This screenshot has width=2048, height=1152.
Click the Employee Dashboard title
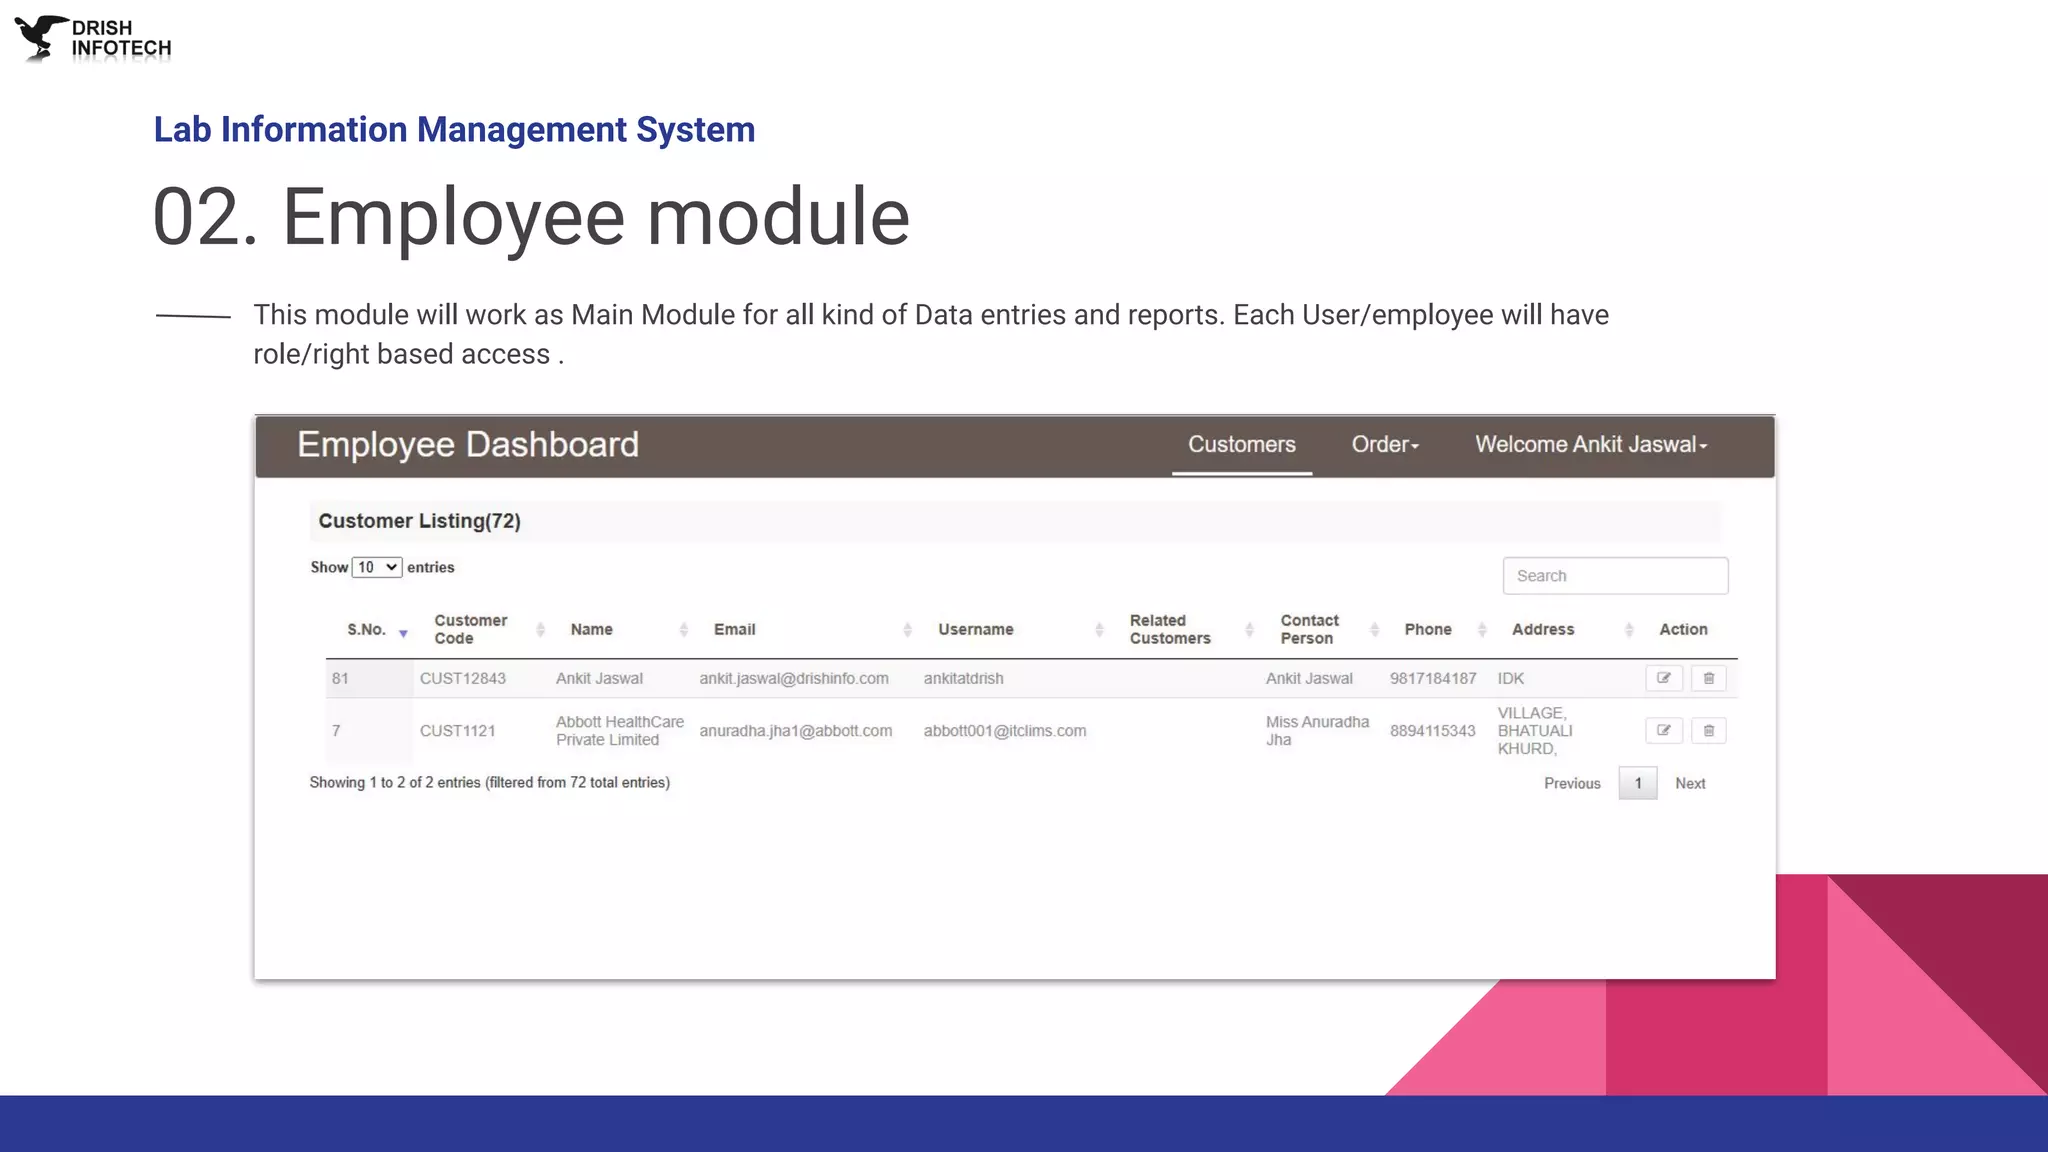[x=468, y=445]
